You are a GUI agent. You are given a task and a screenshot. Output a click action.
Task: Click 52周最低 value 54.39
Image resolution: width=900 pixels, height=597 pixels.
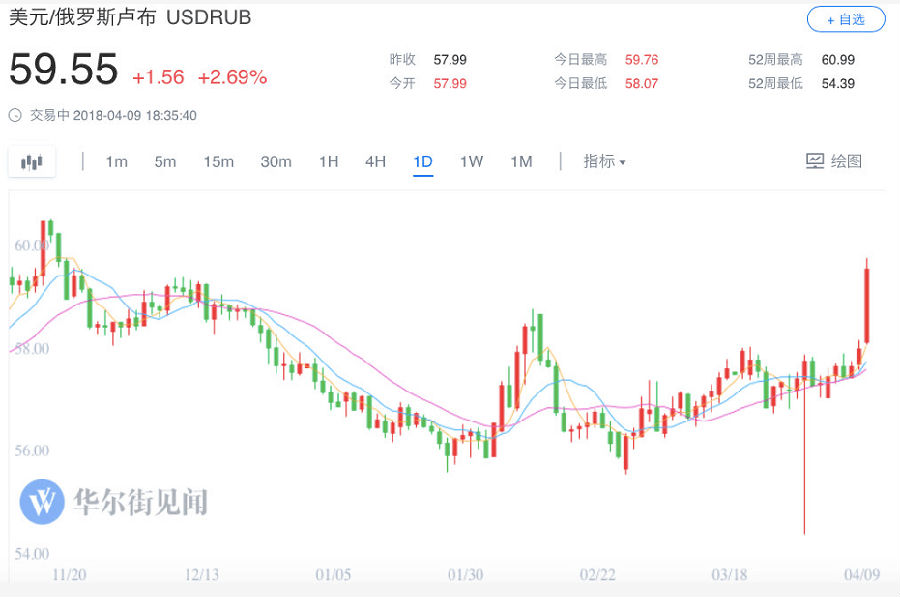(x=838, y=83)
